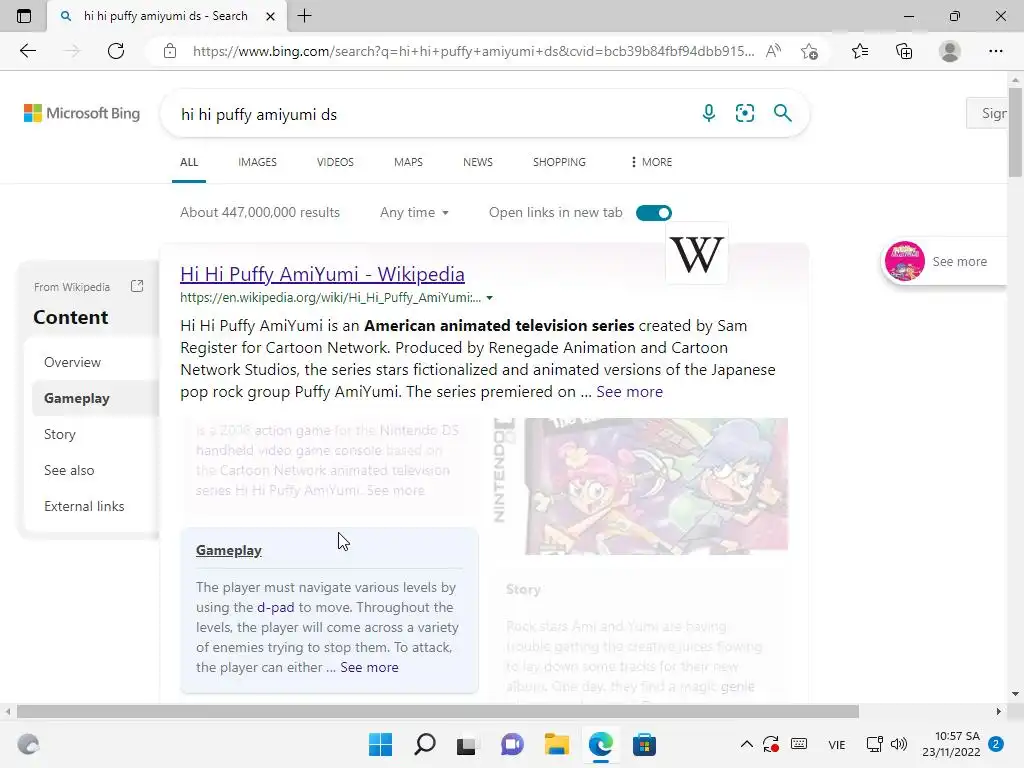
Task: Click the search query input field
Action: tap(431, 114)
